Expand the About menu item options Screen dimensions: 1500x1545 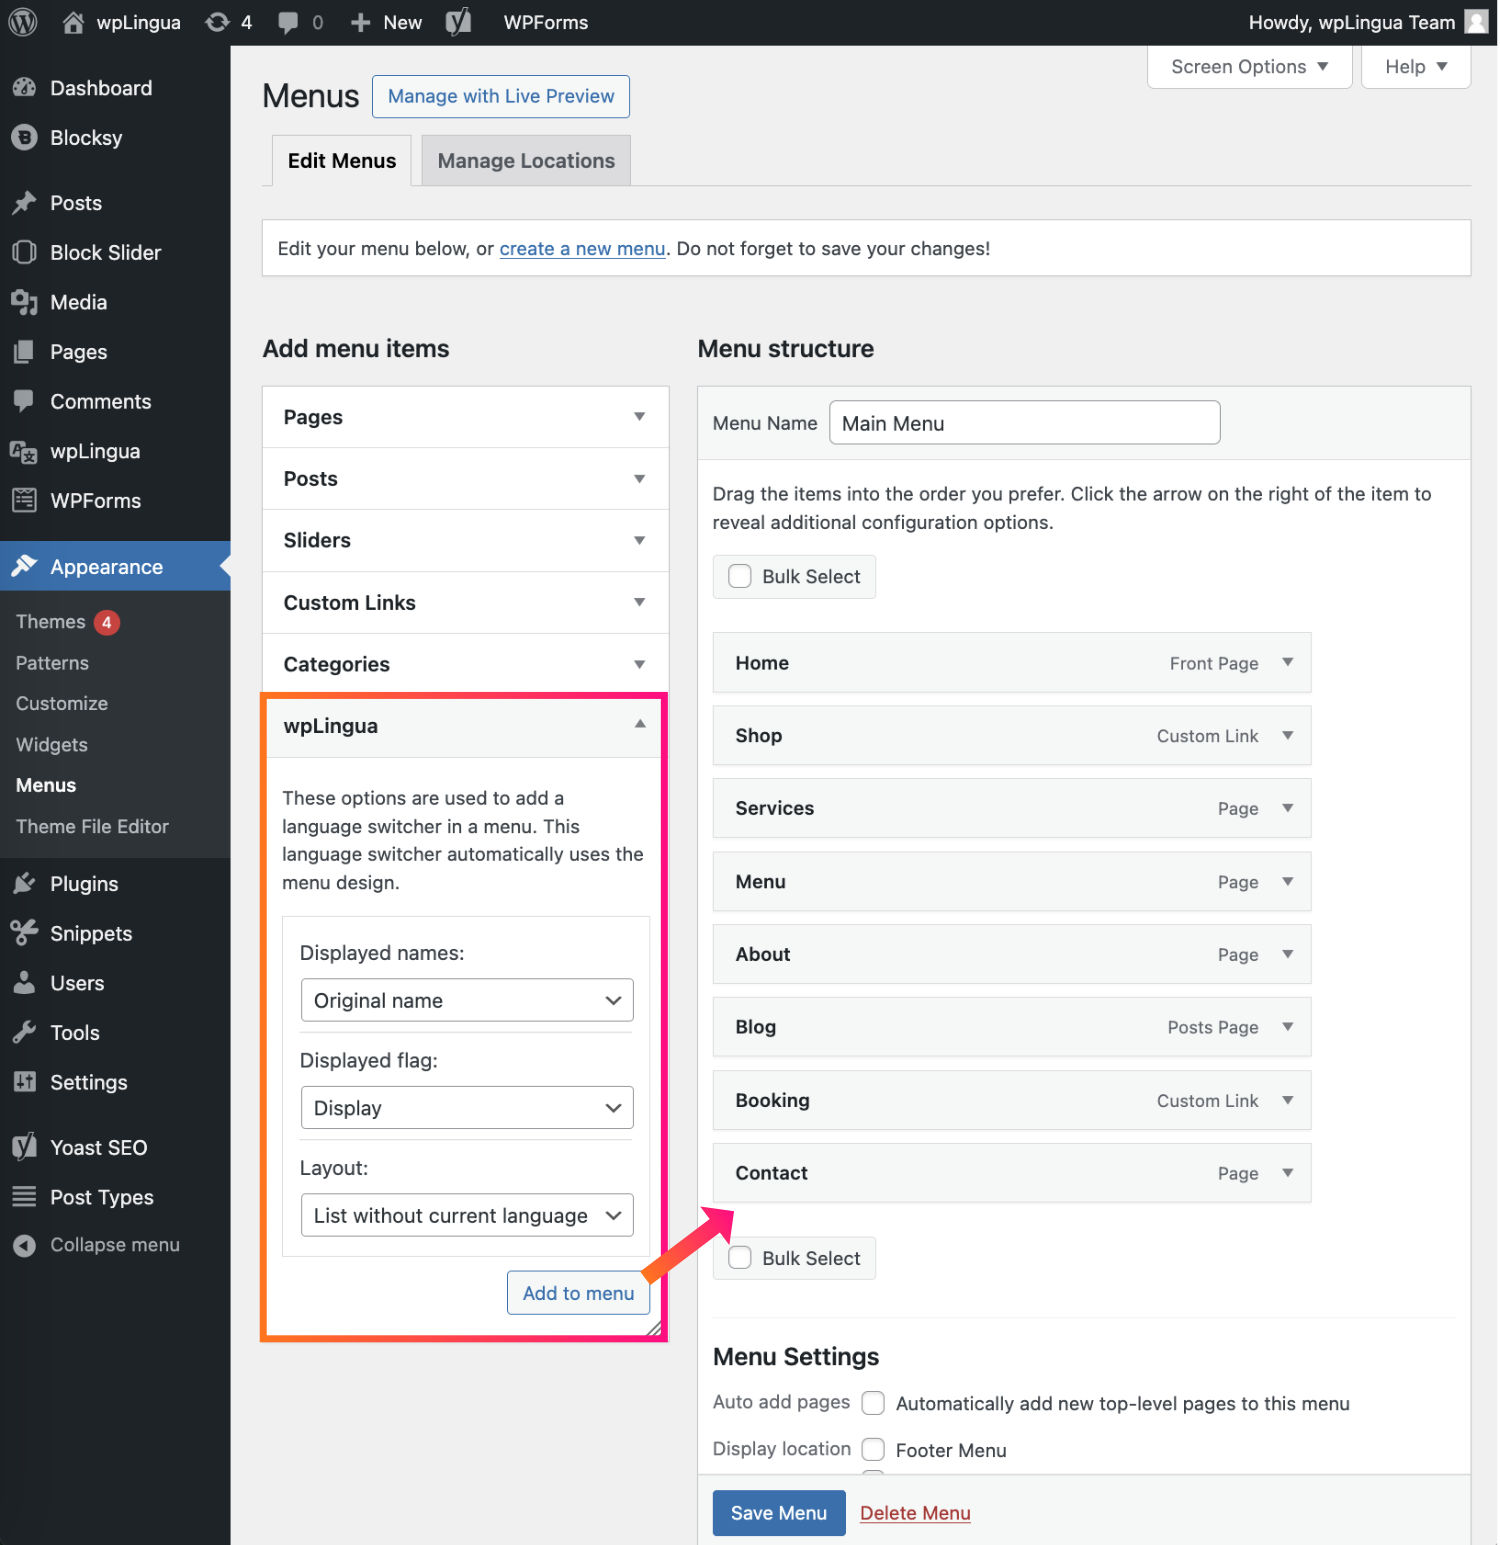1288,954
